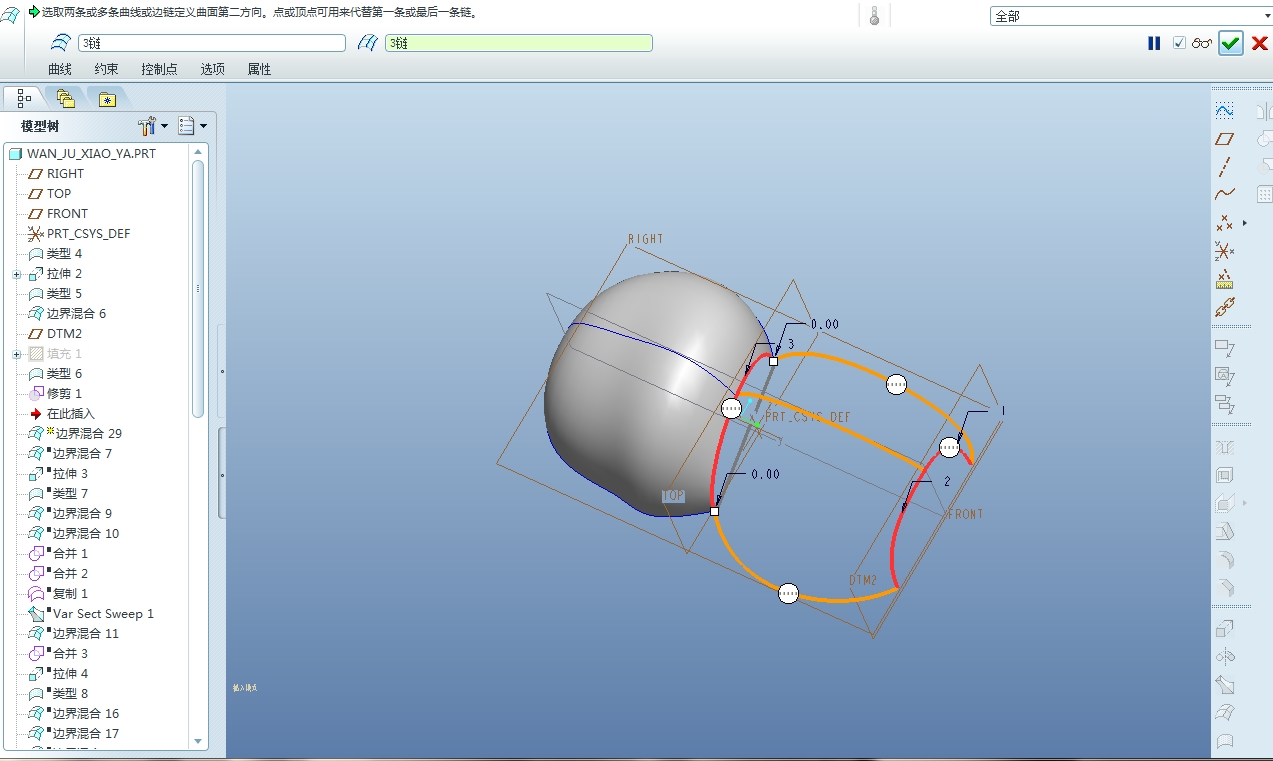Viewport: 1273px width, 761px height.
Task: Toggle the preview glasses icon
Action: point(1202,43)
